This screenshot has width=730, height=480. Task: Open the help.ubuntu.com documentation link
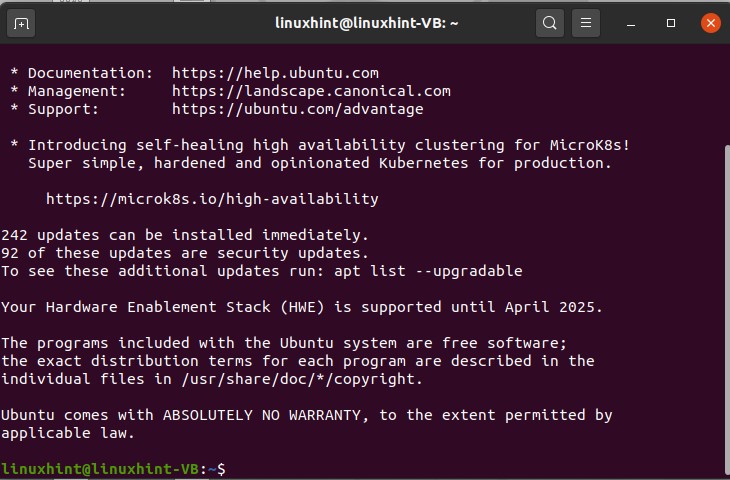click(x=275, y=73)
